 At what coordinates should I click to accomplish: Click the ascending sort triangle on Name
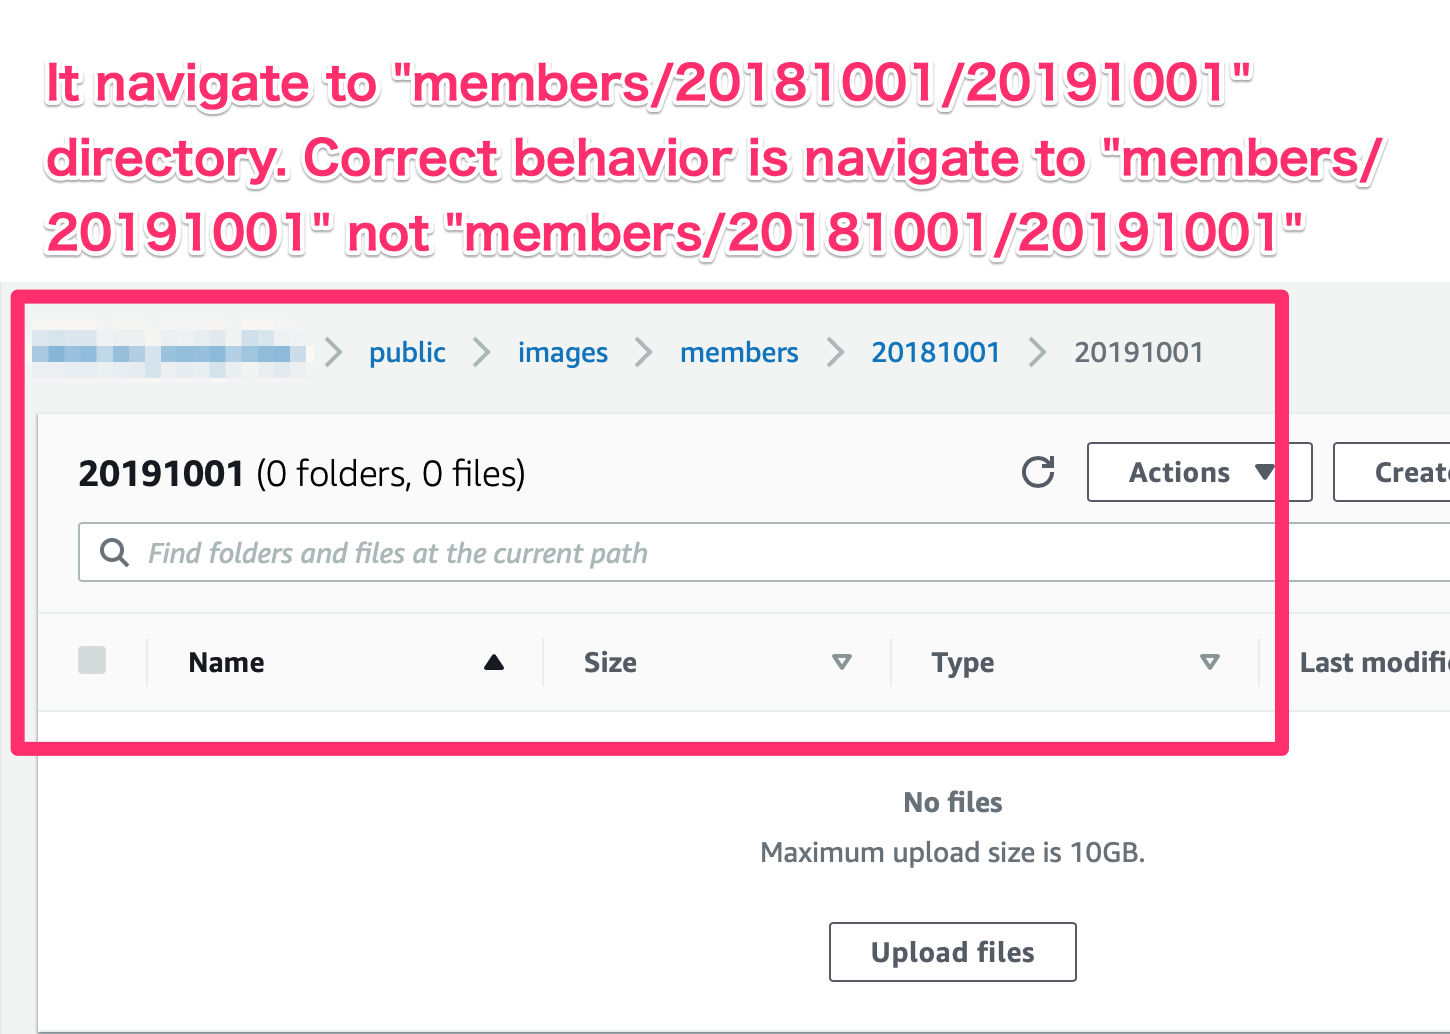493,661
